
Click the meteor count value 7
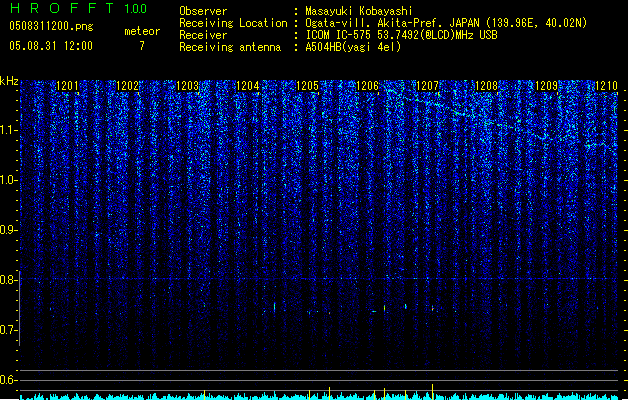point(142,46)
